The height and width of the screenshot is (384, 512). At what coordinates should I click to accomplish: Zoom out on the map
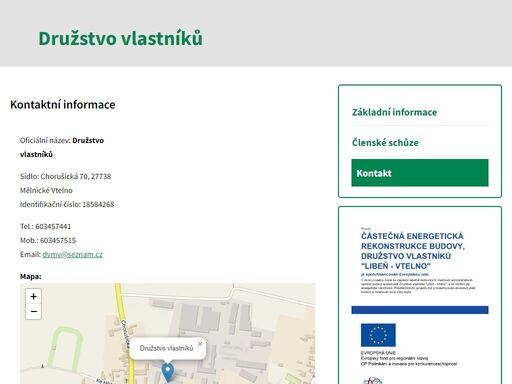coord(33,312)
